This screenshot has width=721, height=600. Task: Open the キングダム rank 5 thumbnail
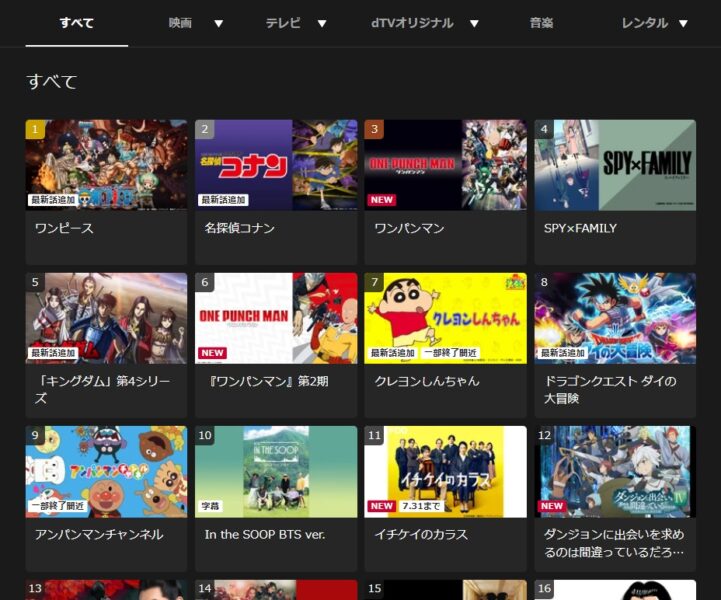click(106, 318)
